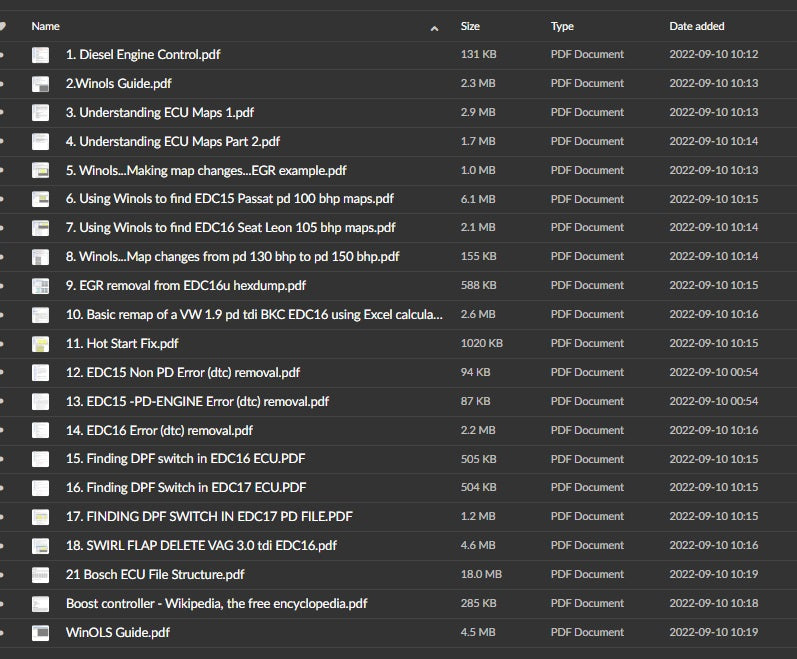This screenshot has width=797, height=659.
Task: Click the file icon for 2.Winols Guide.pdf
Action: pyautogui.click(x=40, y=84)
